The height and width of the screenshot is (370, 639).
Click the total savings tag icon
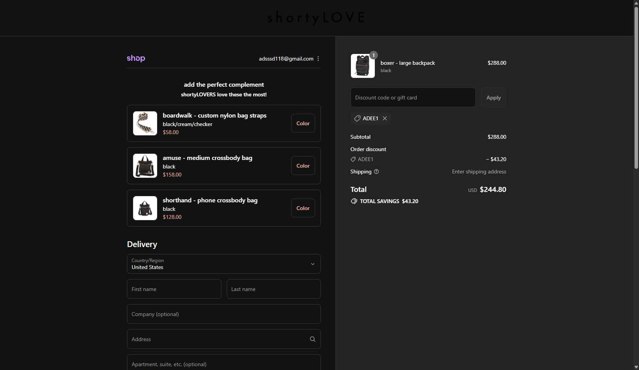354,201
